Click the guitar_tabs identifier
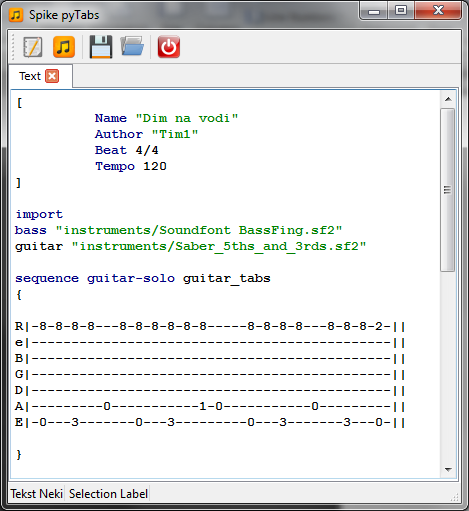The height and width of the screenshot is (511, 469). [x=227, y=278]
